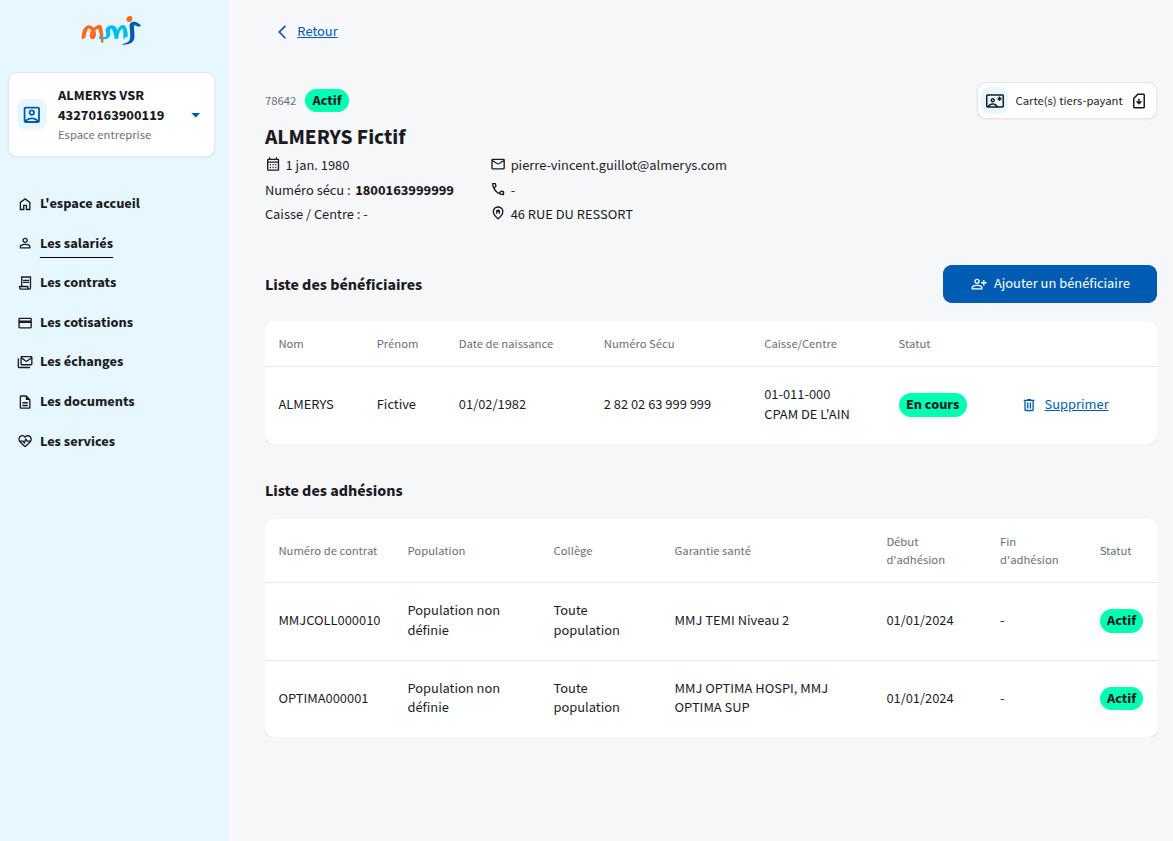Click the MMJ logo
This screenshot has height=841, width=1173.
pyautogui.click(x=111, y=31)
